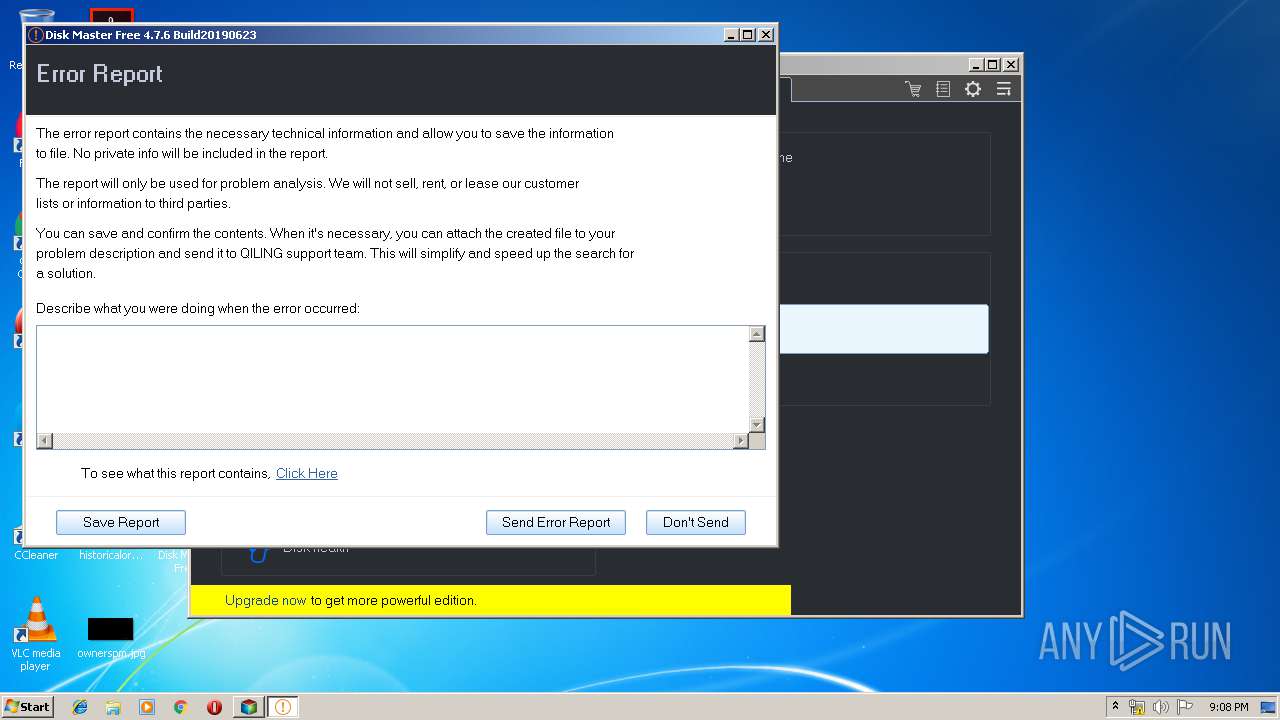Click description box scroll up arrow
1280x720 pixels.
(757, 334)
